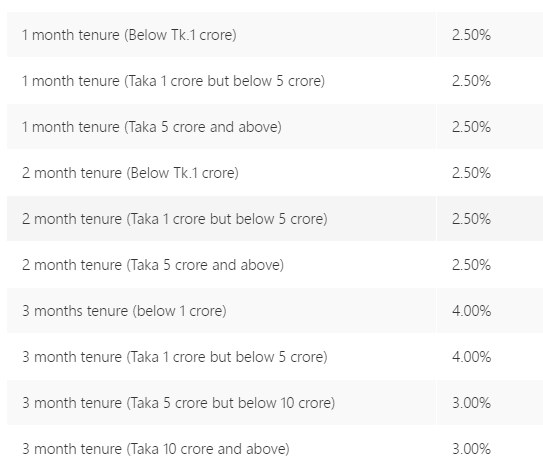
Task: Click '2 month tenure (Below Tk.1 crore)' text
Action: (130, 173)
